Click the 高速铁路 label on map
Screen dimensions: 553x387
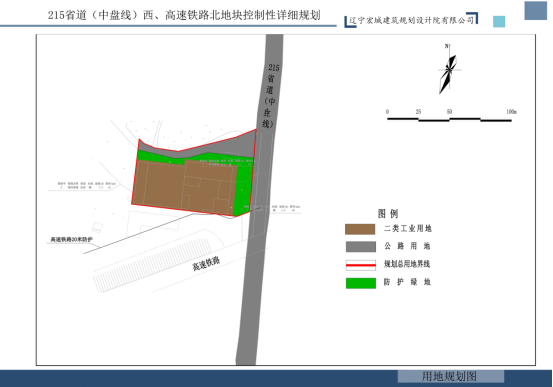click(x=206, y=263)
